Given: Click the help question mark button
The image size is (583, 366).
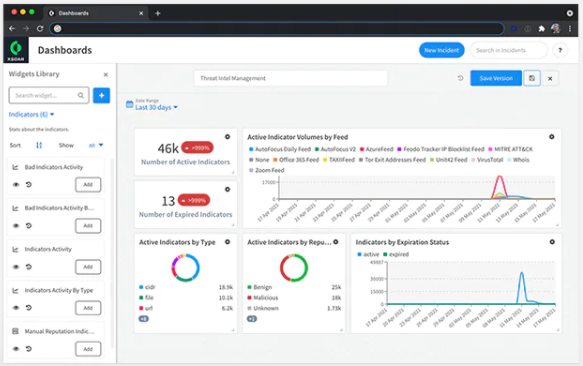Looking at the screenshot, I should (560, 50).
